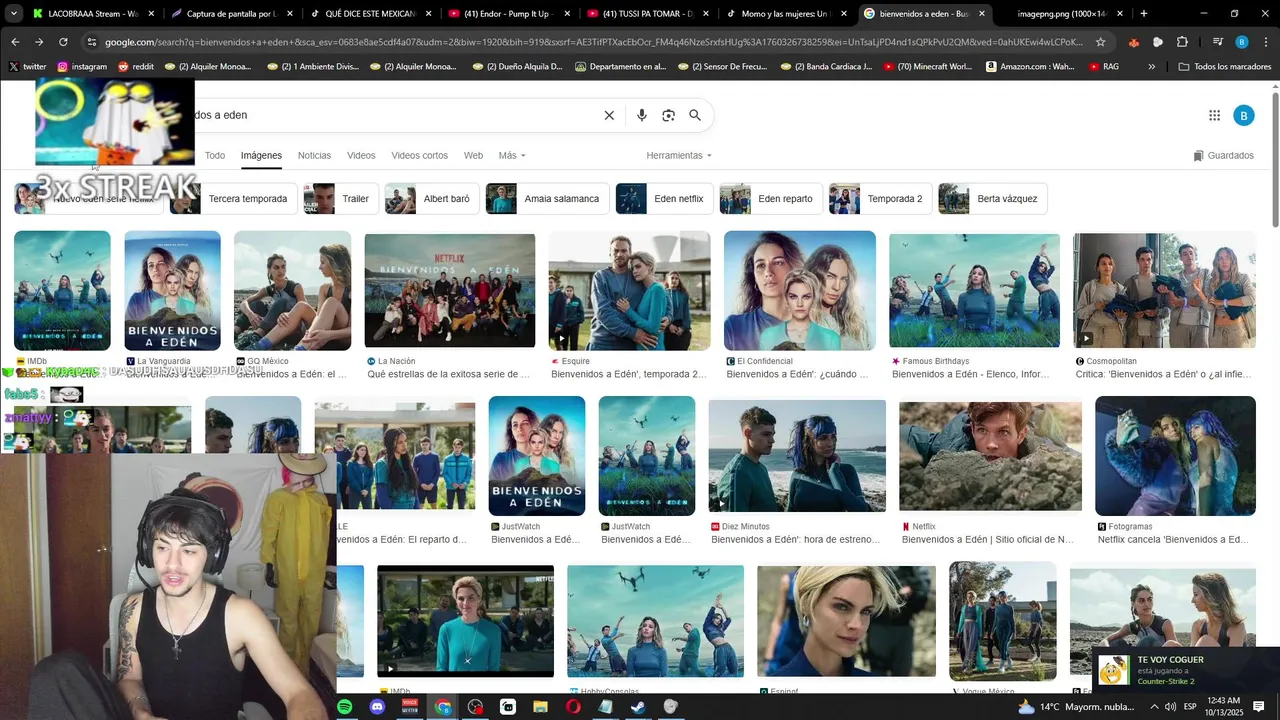1280x720 pixels.
Task: Switch to the imagepng.png browser tab
Action: [x=1060, y=14]
